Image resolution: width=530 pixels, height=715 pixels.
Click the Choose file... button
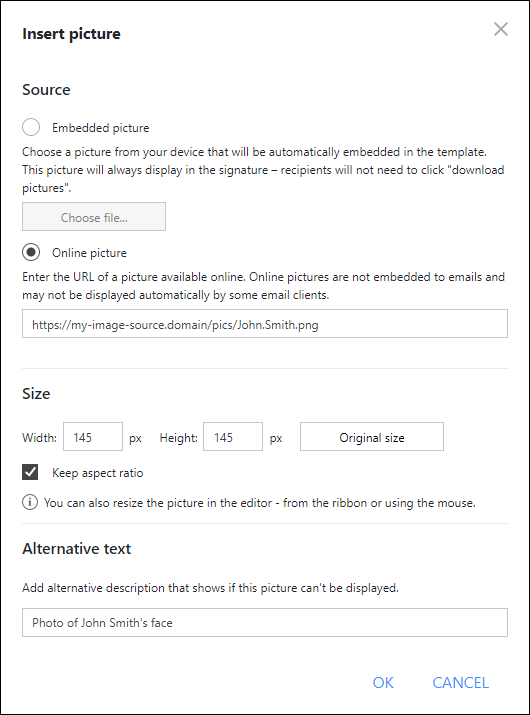(94, 217)
